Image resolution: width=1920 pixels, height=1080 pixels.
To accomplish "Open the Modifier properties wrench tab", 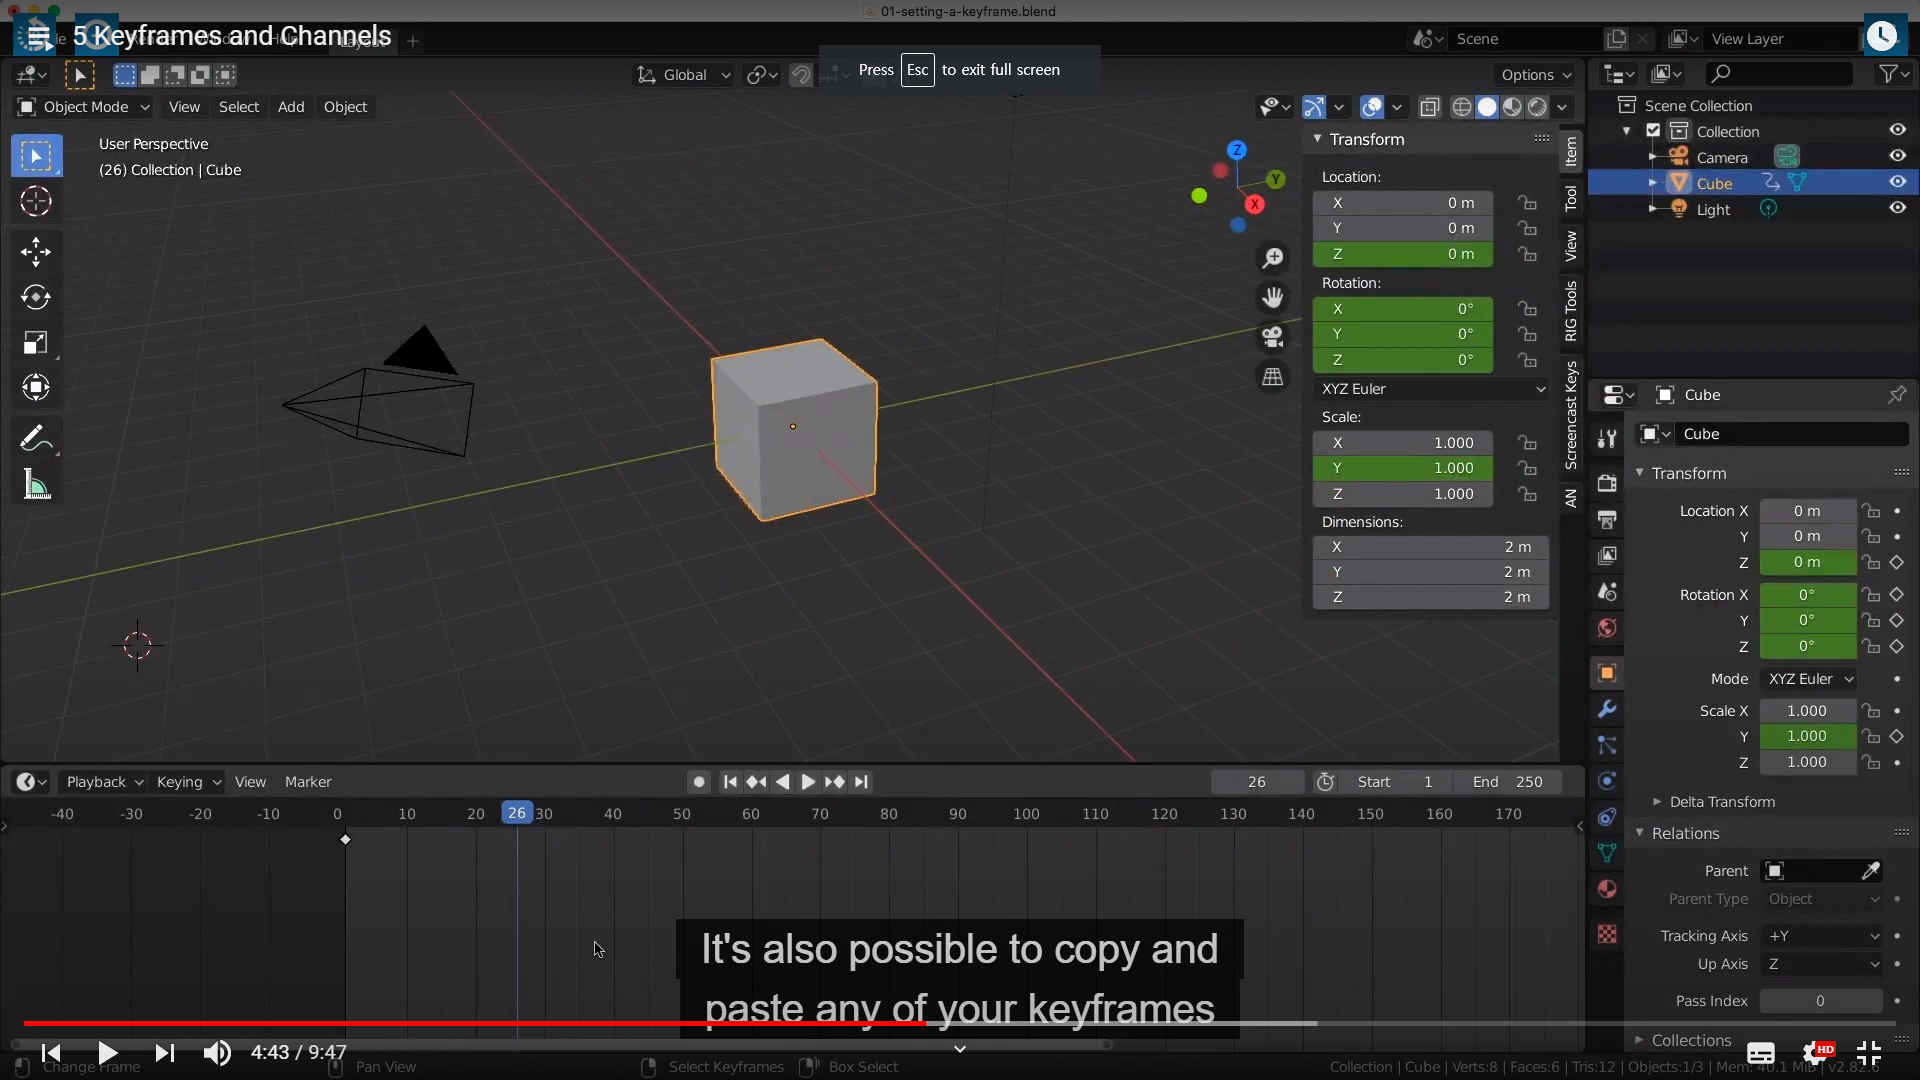I will point(1607,709).
